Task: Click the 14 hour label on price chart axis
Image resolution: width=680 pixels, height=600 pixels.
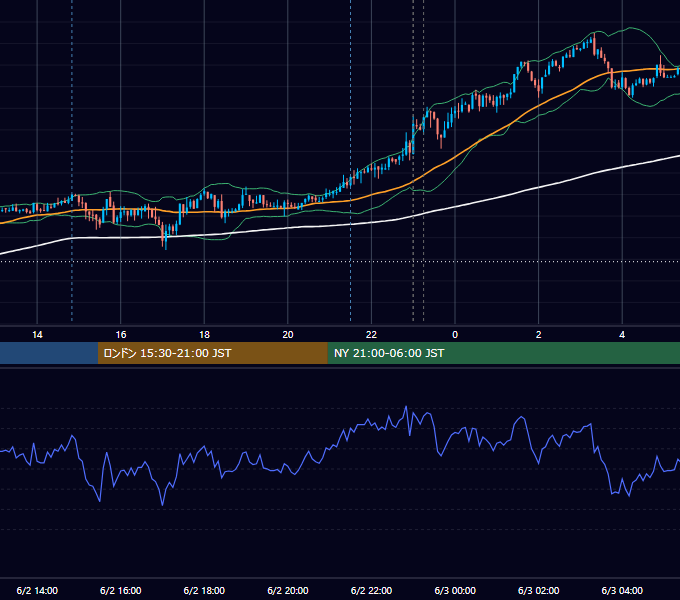Action: [x=37, y=335]
